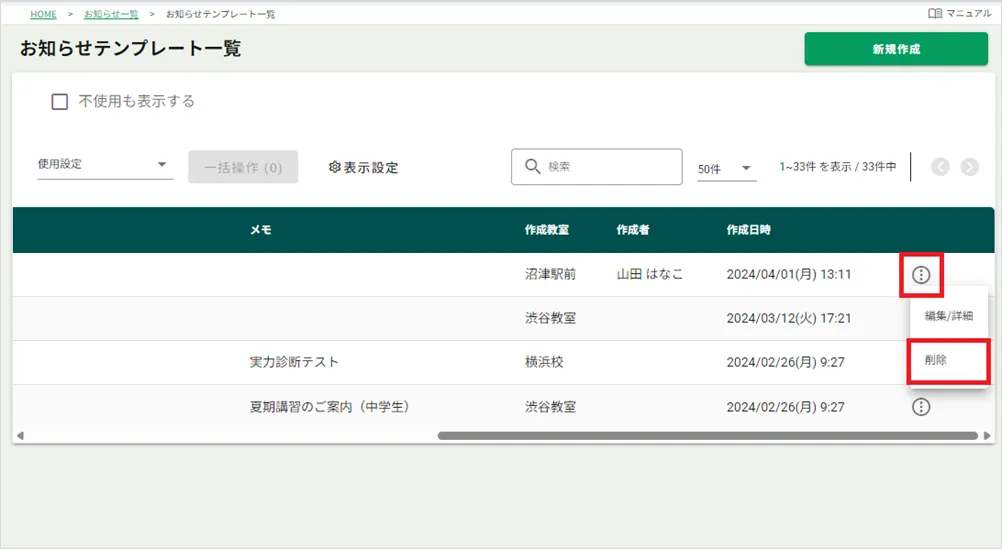Click the 横浜校 classroom cell
The image size is (1002, 549).
click(544, 362)
